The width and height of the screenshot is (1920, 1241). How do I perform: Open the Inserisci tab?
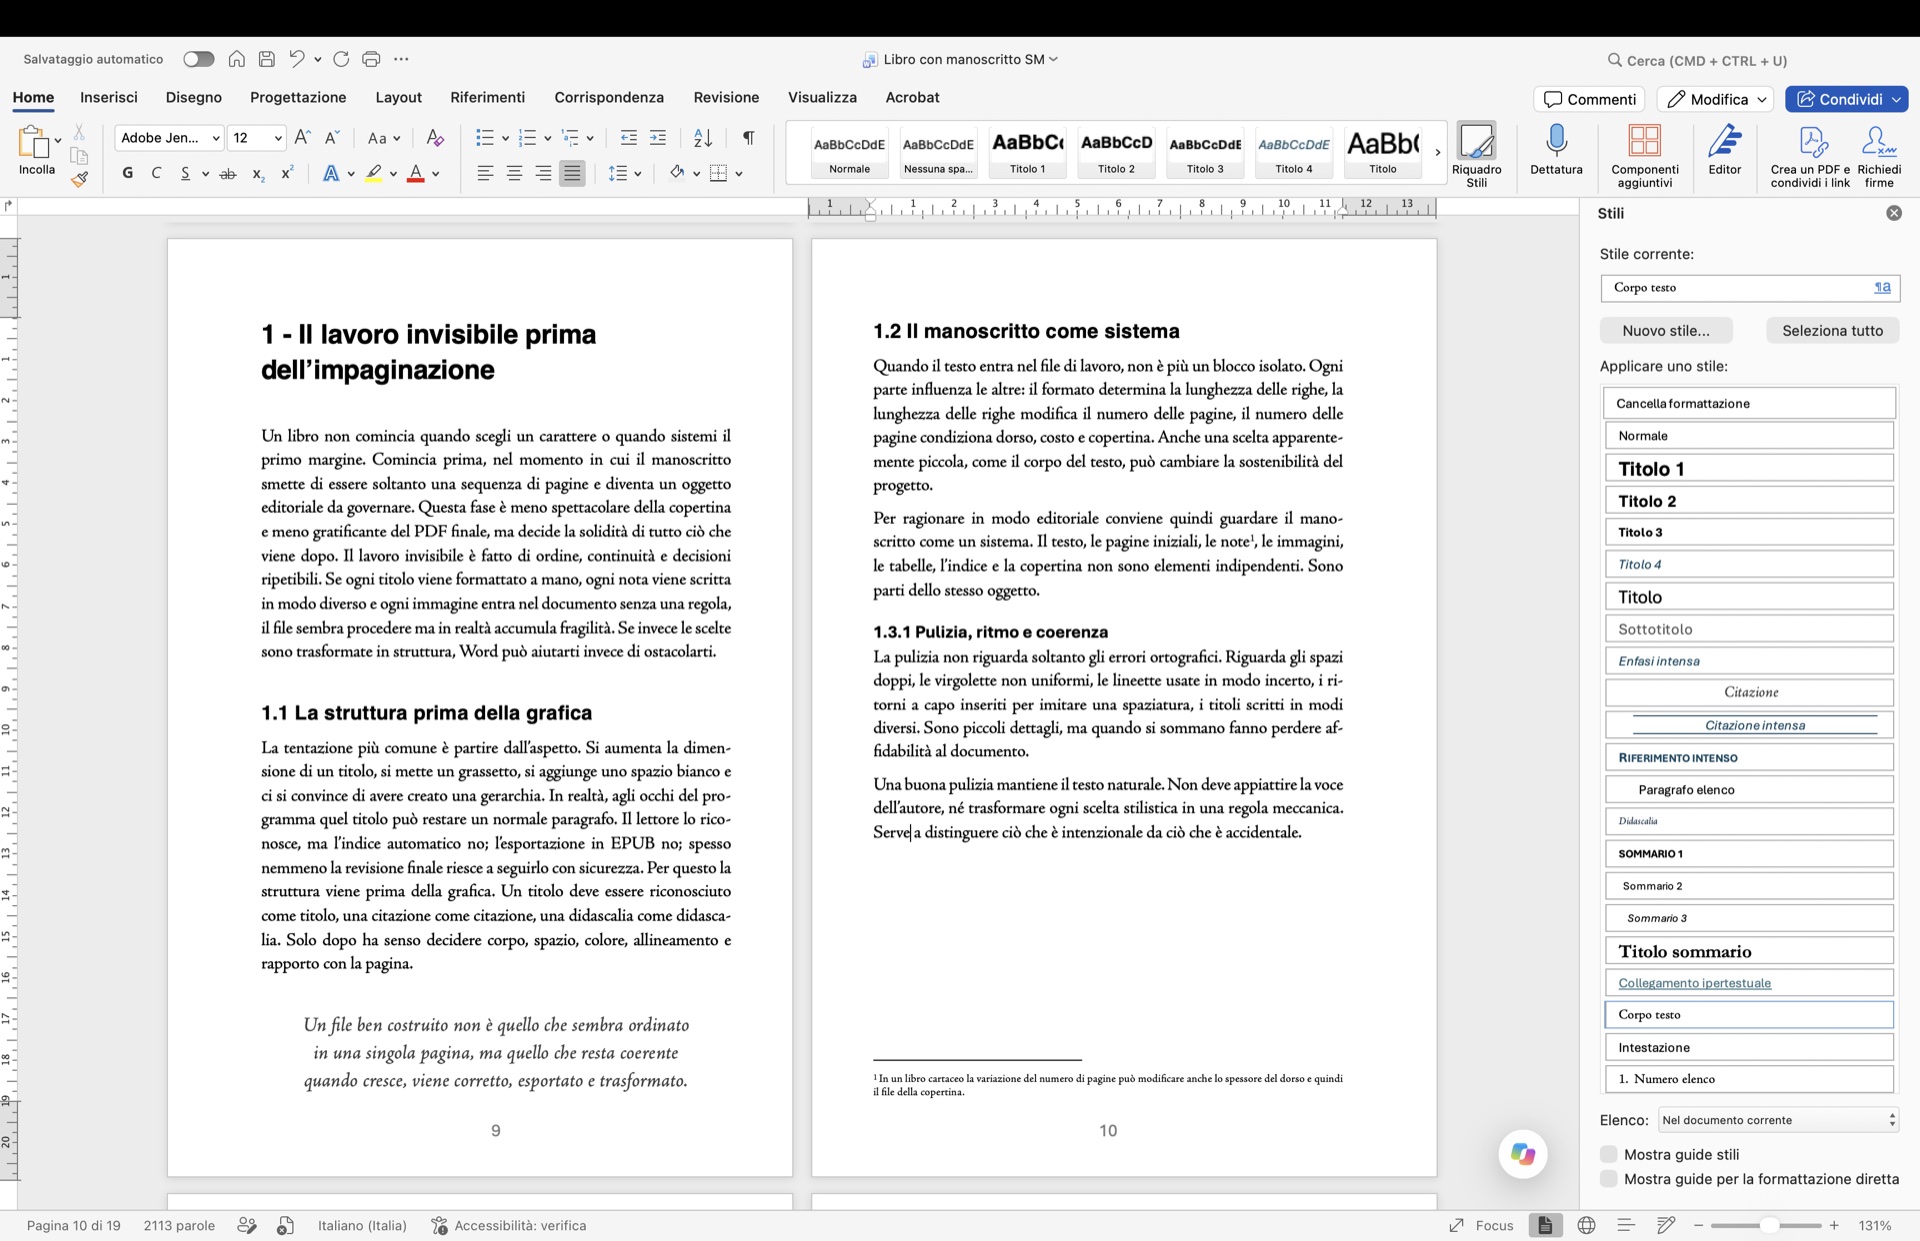109,97
